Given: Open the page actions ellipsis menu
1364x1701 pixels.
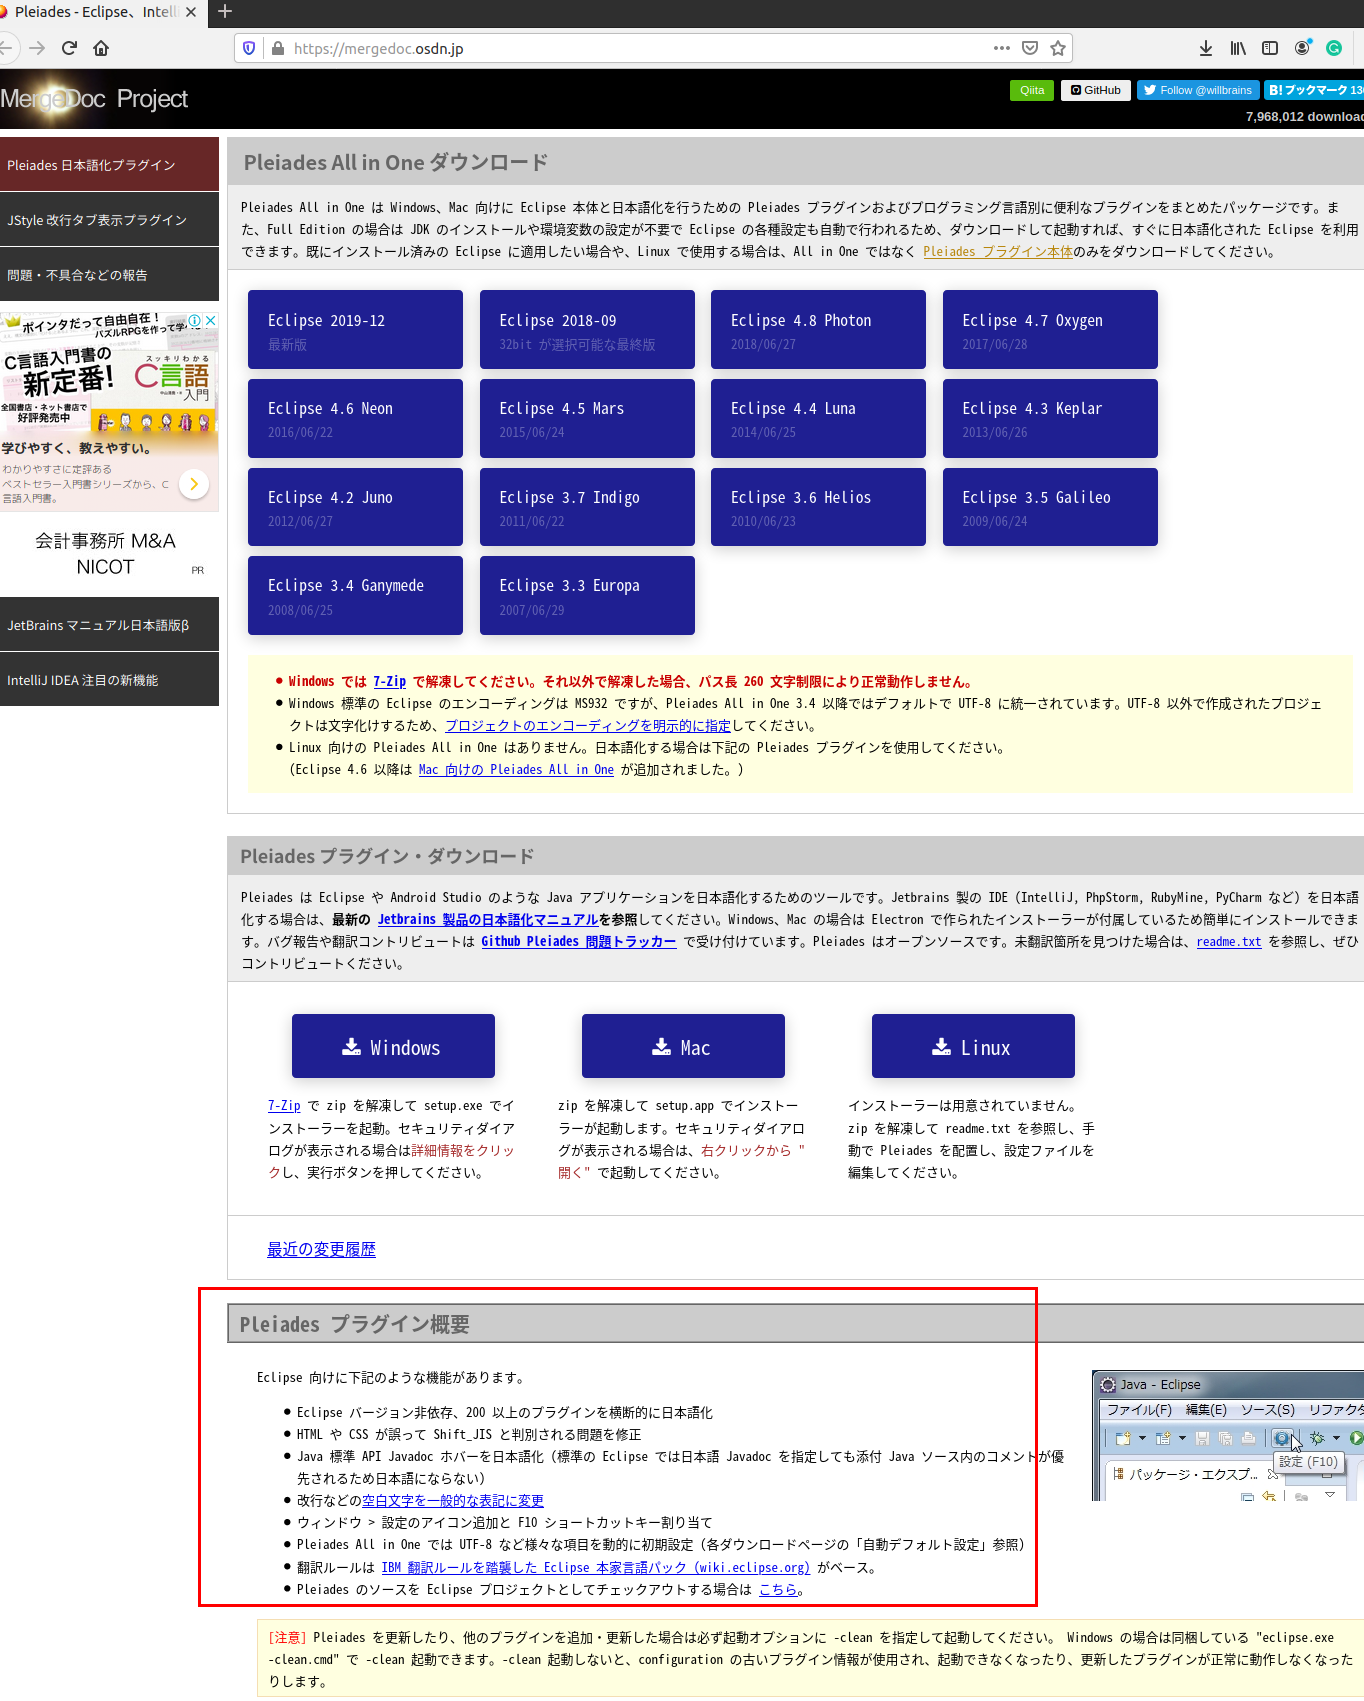Looking at the screenshot, I should (x=1002, y=48).
